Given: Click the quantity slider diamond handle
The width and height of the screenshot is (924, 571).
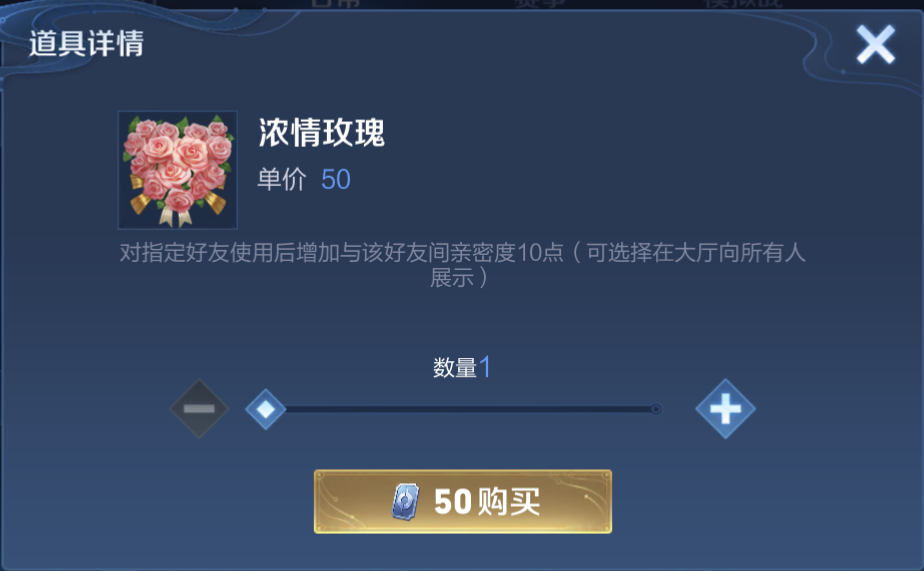Looking at the screenshot, I should pyautogui.click(x=266, y=409).
